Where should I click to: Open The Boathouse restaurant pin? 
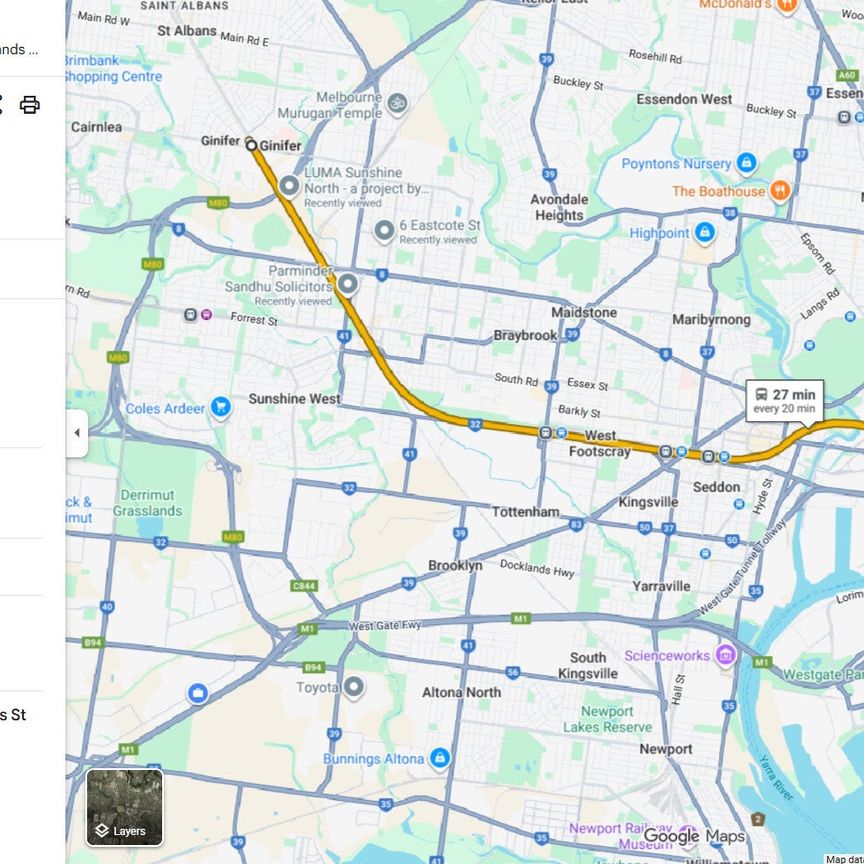pyautogui.click(x=780, y=191)
